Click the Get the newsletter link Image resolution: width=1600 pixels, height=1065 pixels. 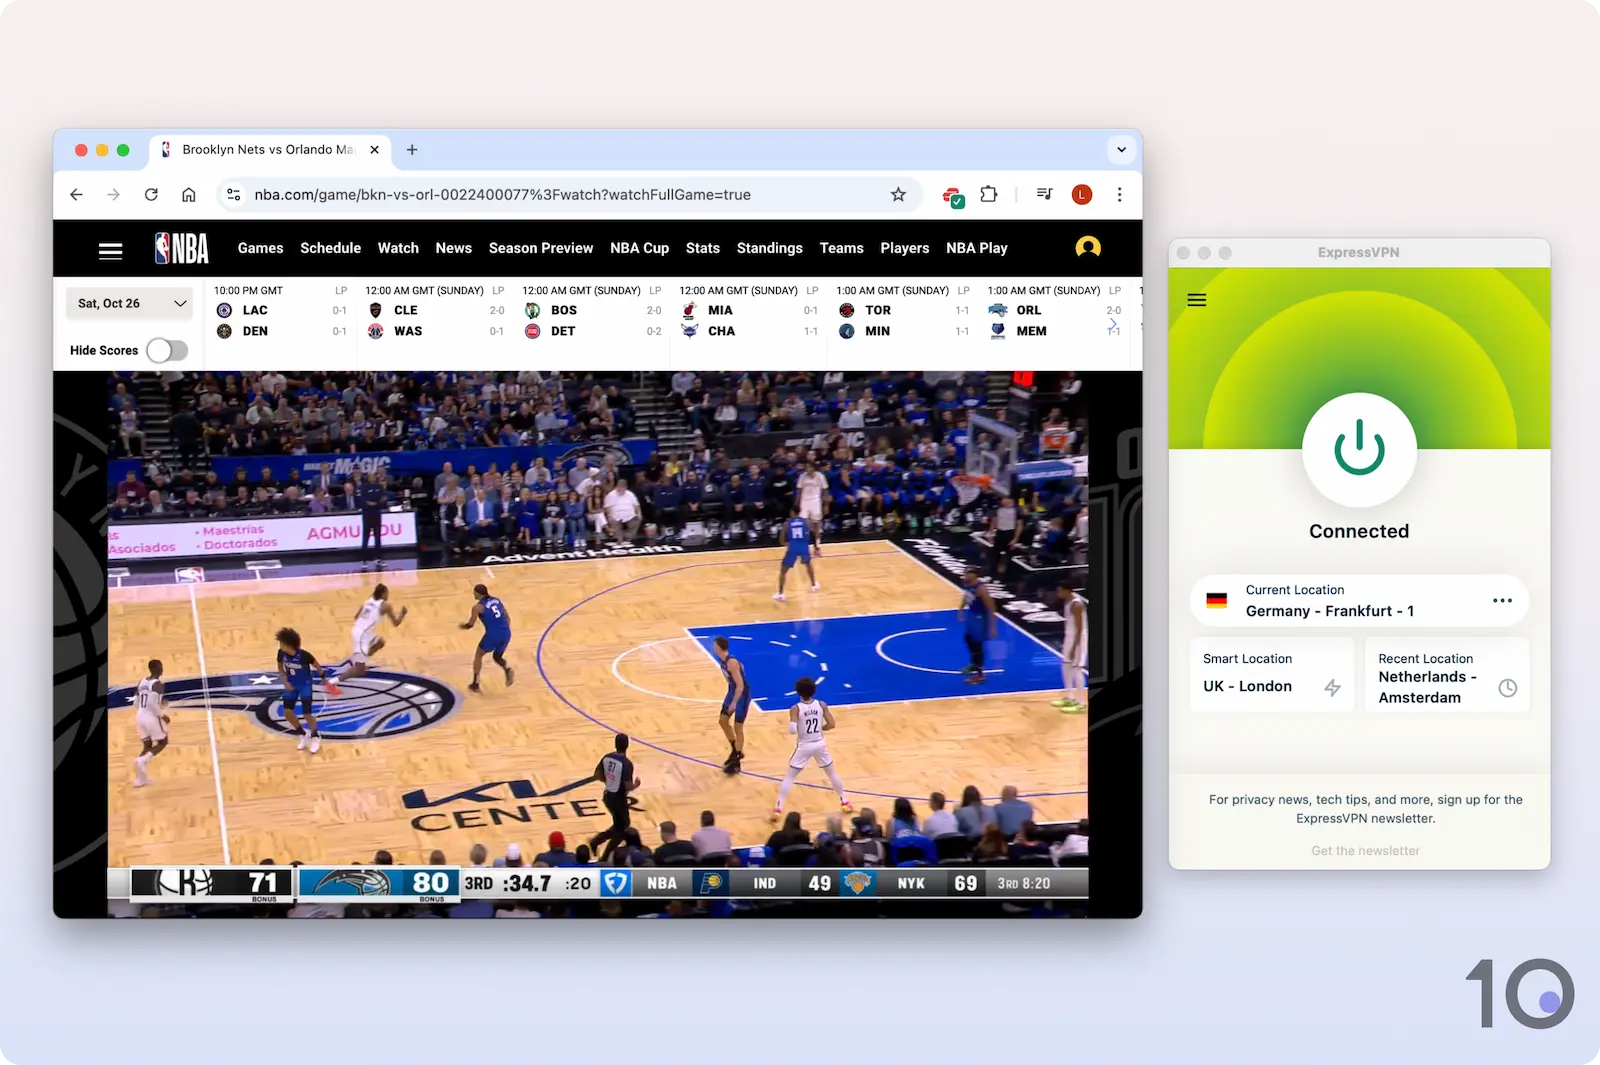pos(1365,851)
